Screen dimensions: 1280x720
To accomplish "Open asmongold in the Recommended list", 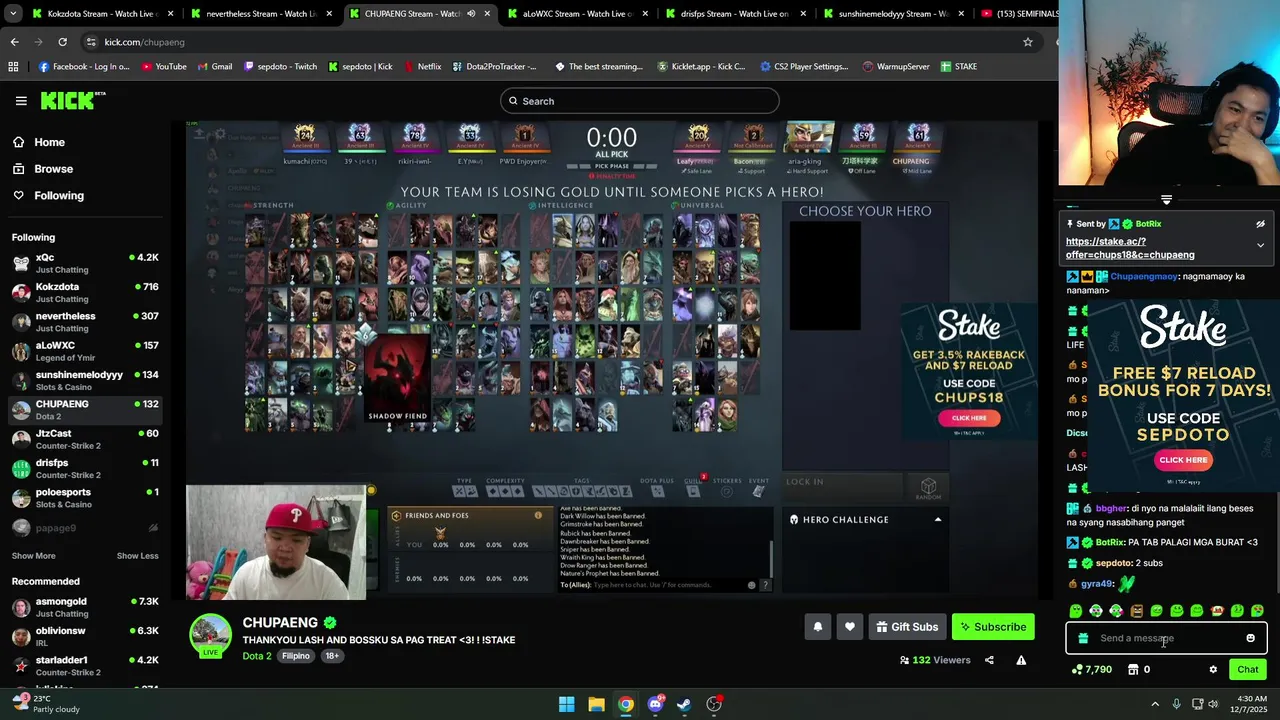I will (85, 607).
